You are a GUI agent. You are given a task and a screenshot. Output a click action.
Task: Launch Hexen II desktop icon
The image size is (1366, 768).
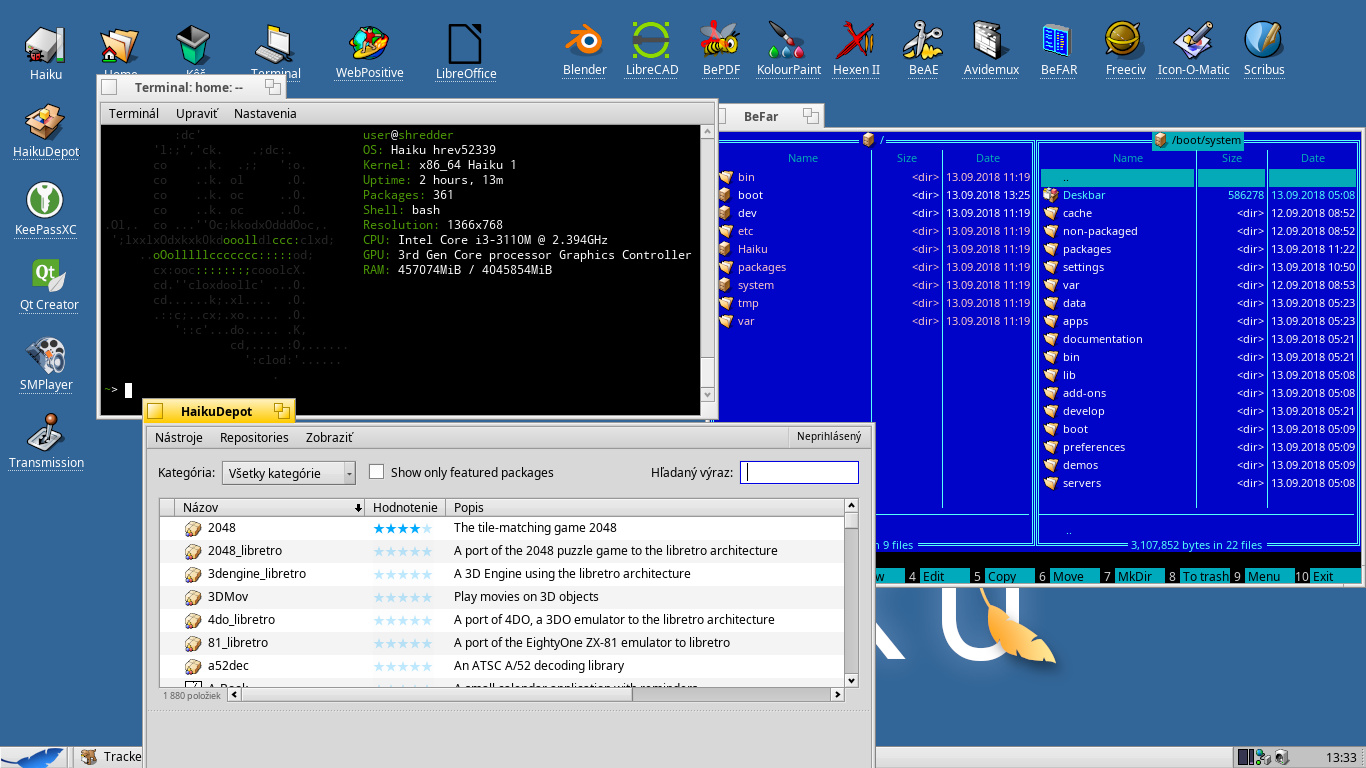coord(856,40)
